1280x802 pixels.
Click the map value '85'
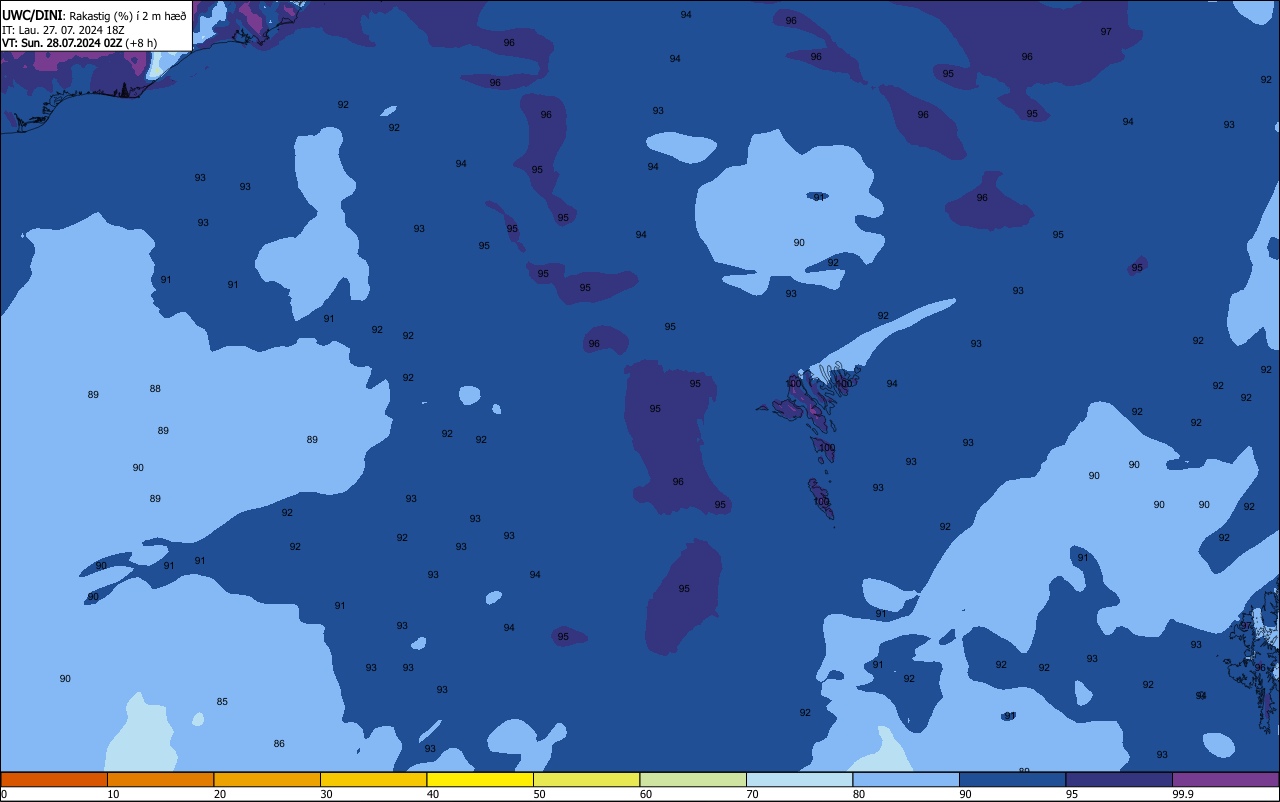click(x=222, y=702)
